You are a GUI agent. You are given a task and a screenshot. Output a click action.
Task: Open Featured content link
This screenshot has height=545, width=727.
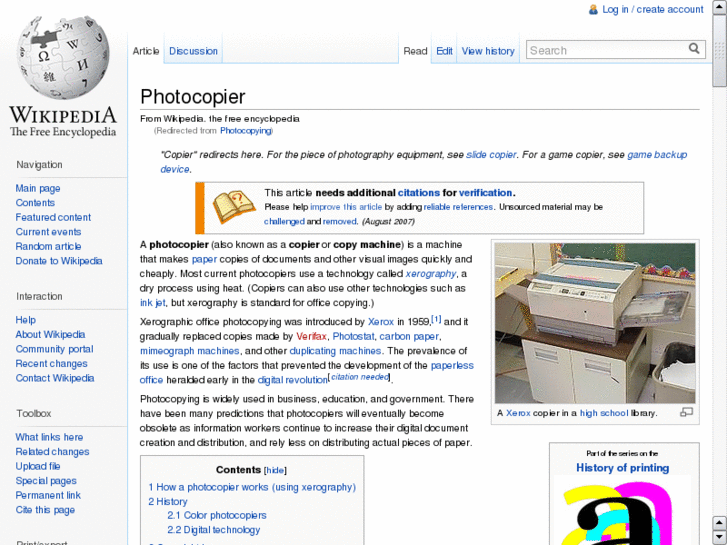point(53,217)
